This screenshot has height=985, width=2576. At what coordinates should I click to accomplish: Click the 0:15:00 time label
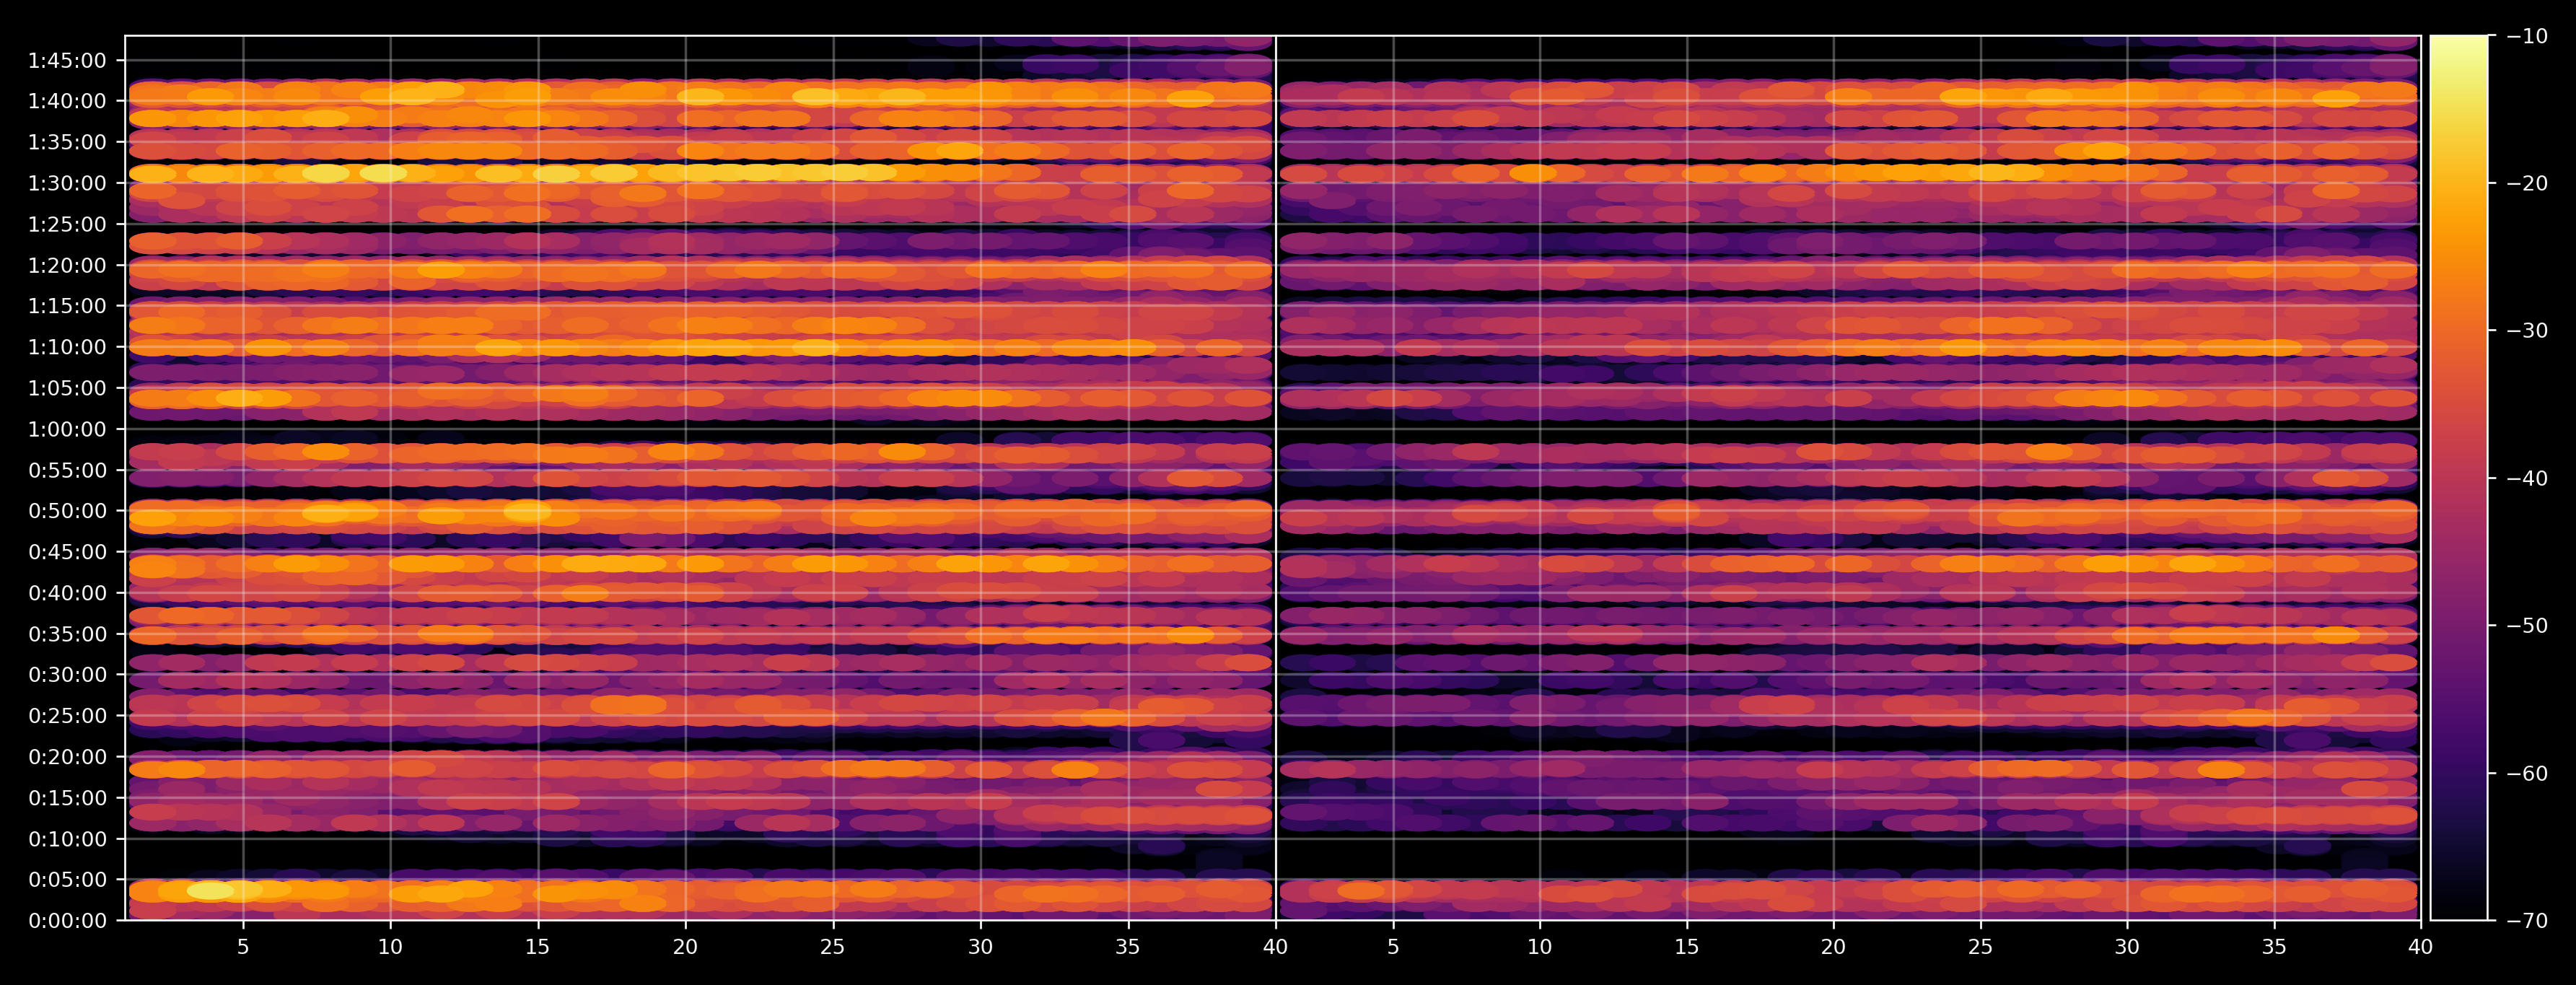click(67, 798)
